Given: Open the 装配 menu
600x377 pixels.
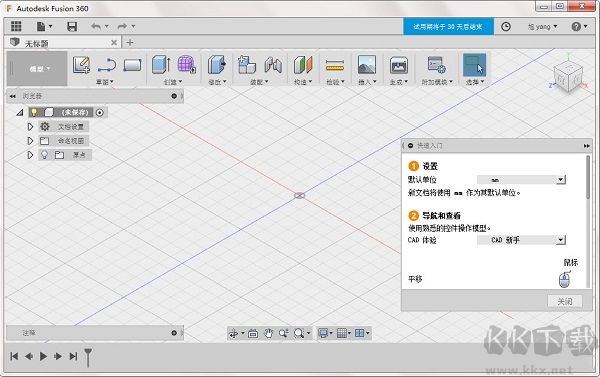Looking at the screenshot, I should click(259, 82).
